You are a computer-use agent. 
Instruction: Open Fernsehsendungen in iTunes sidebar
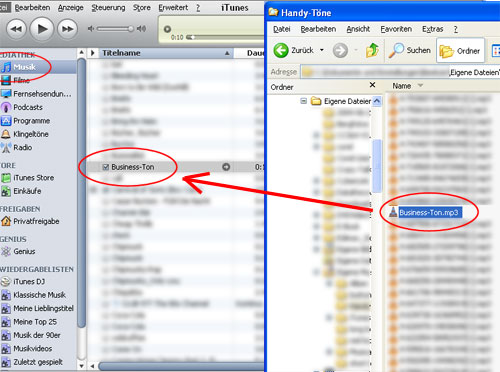pos(37,94)
